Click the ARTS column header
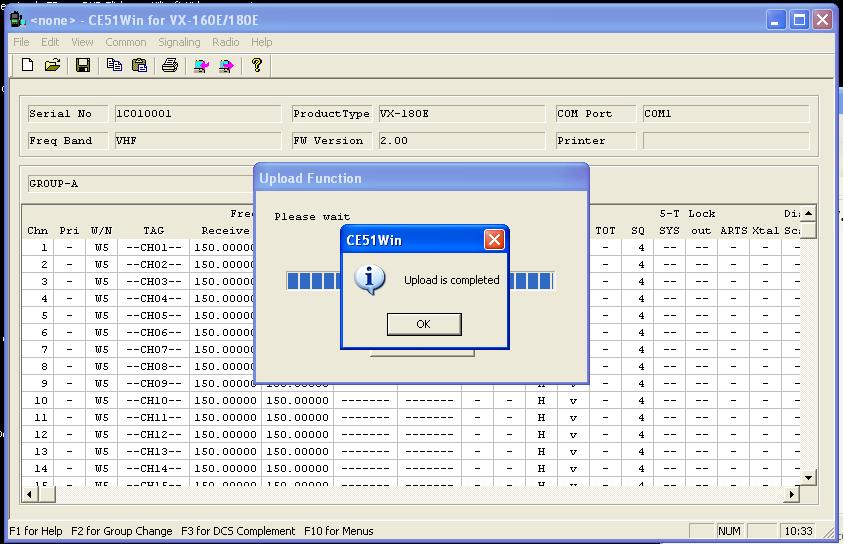This screenshot has height=544, width=843. [734, 231]
